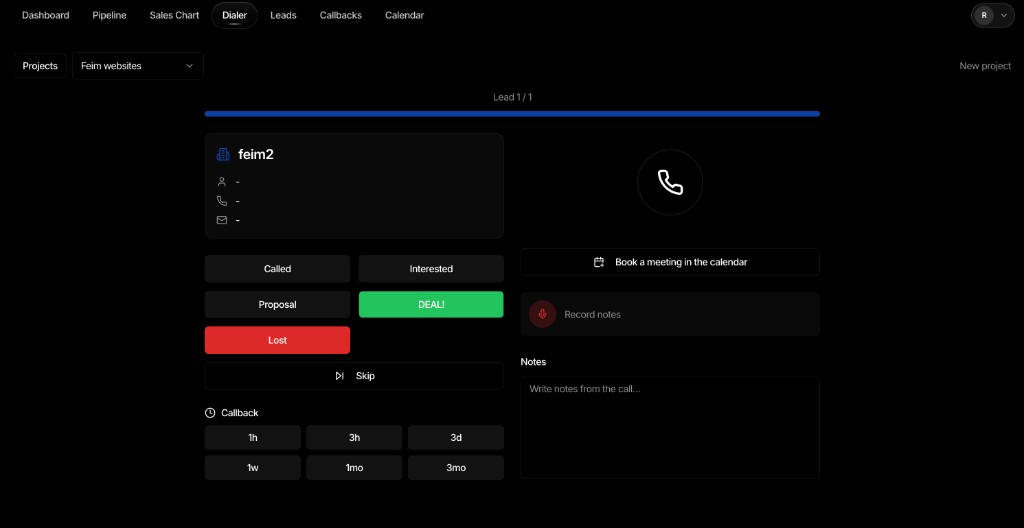Schedule a 1h callback
This screenshot has height=528, width=1024.
(x=253, y=438)
